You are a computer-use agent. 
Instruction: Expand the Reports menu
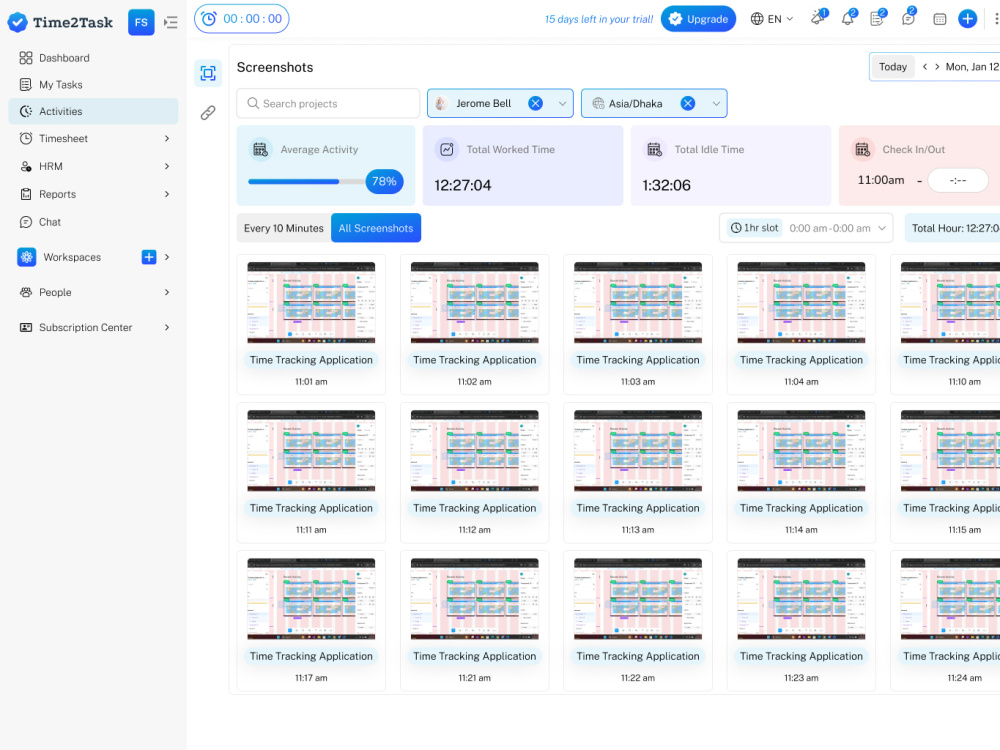[167, 194]
